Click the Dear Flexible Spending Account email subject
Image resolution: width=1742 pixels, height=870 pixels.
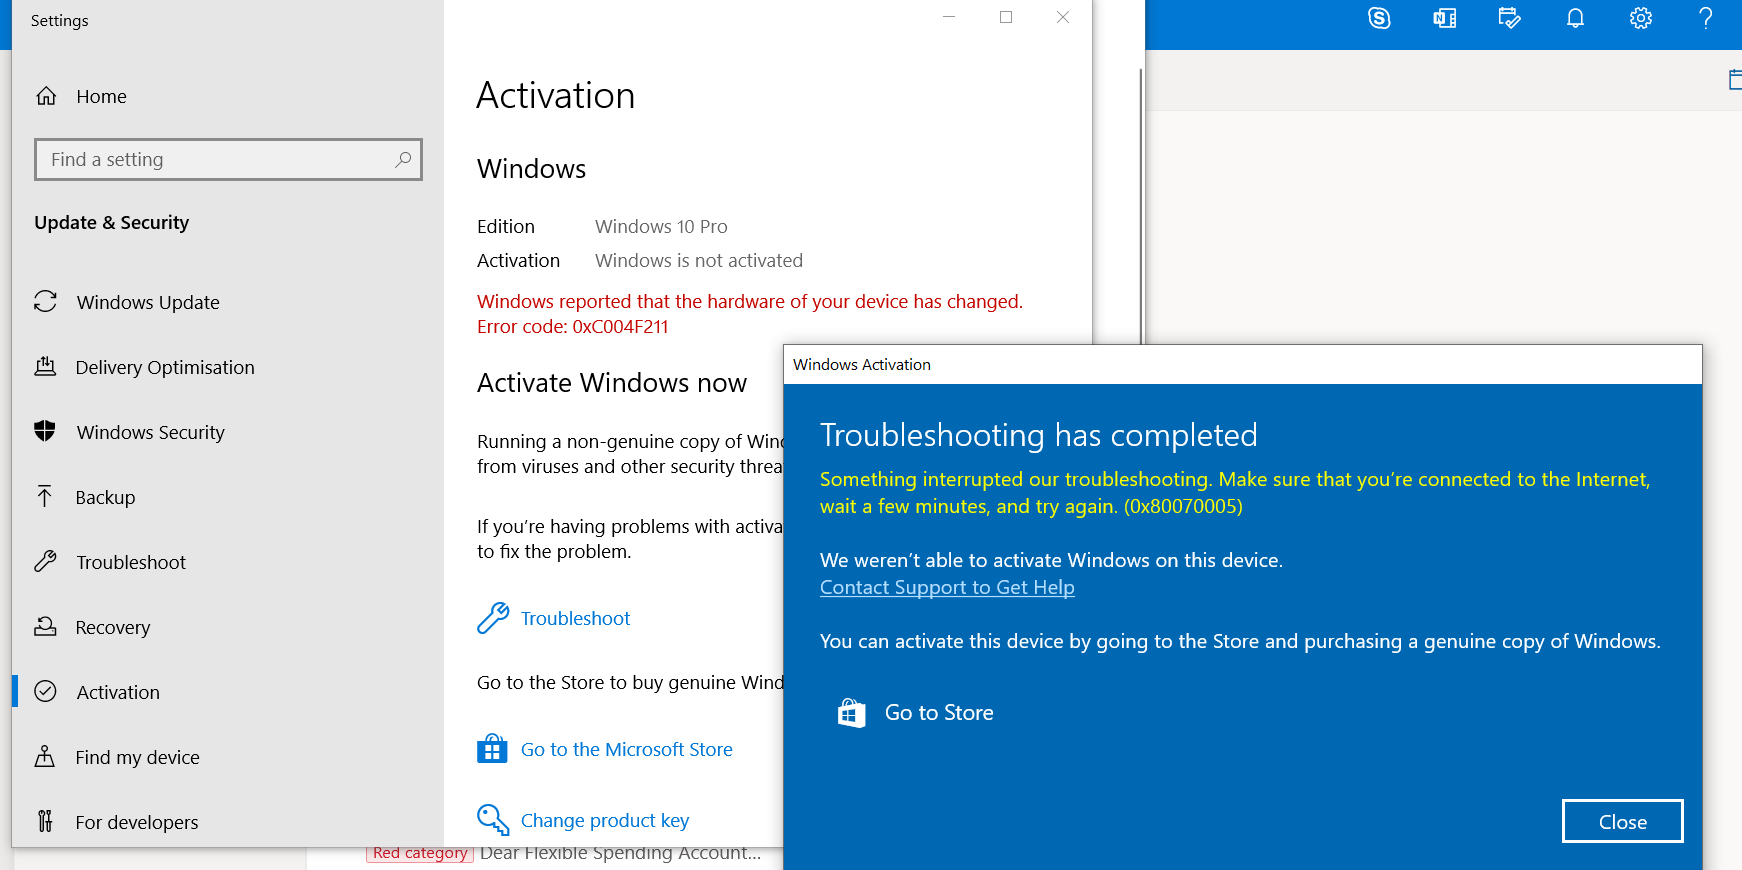click(620, 853)
